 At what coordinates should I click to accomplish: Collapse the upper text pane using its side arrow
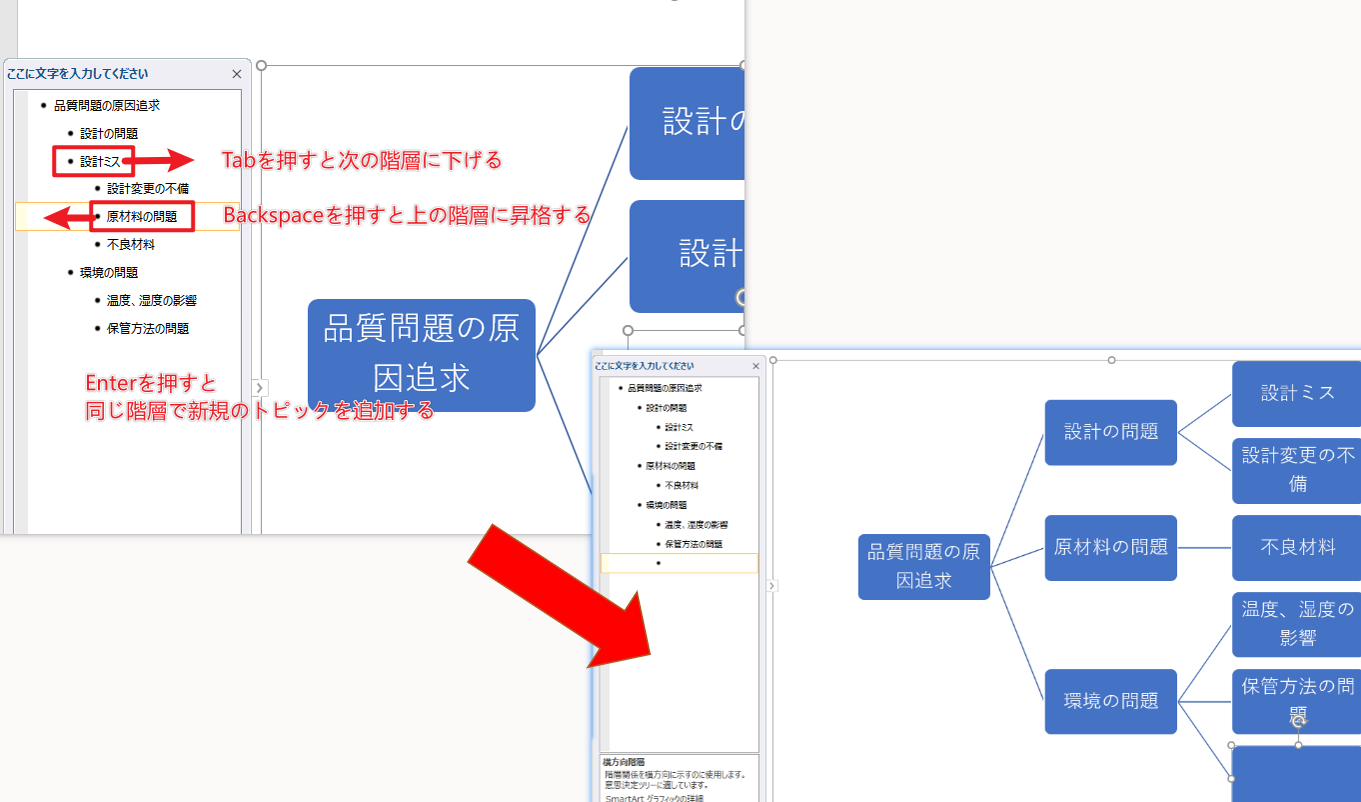coord(258,387)
